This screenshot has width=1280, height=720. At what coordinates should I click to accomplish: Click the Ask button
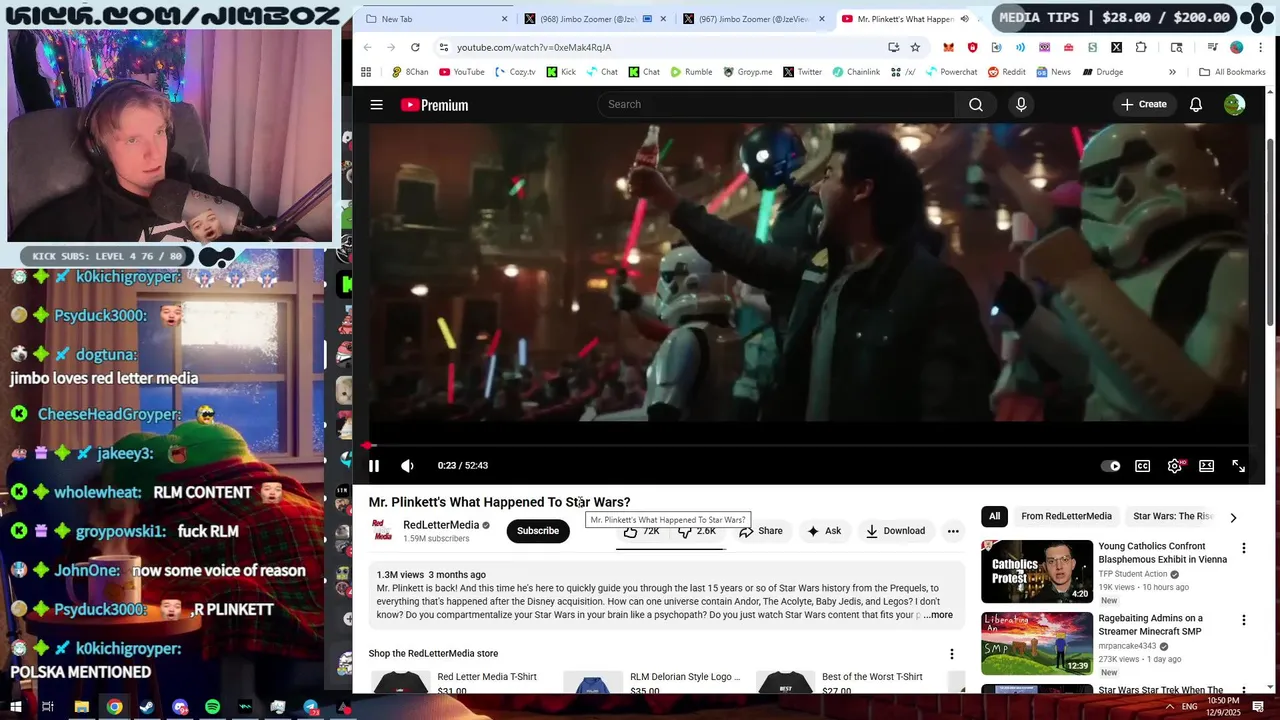click(x=824, y=531)
